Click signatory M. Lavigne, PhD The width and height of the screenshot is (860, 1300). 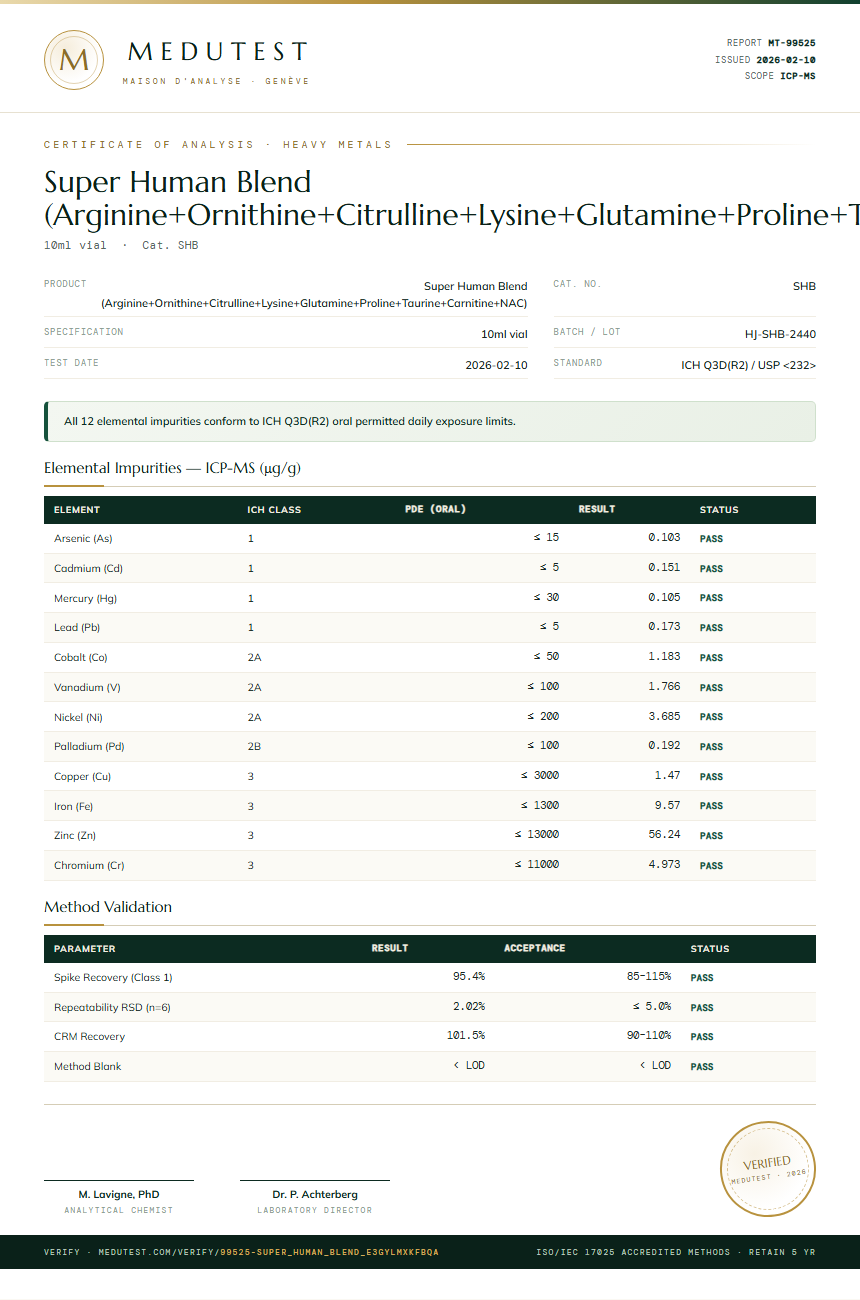point(119,1194)
